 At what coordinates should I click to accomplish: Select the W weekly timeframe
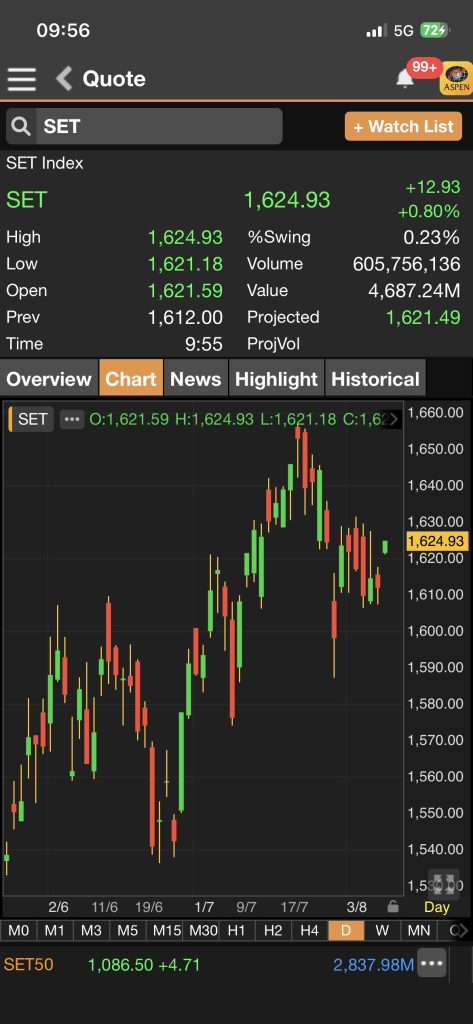point(382,931)
